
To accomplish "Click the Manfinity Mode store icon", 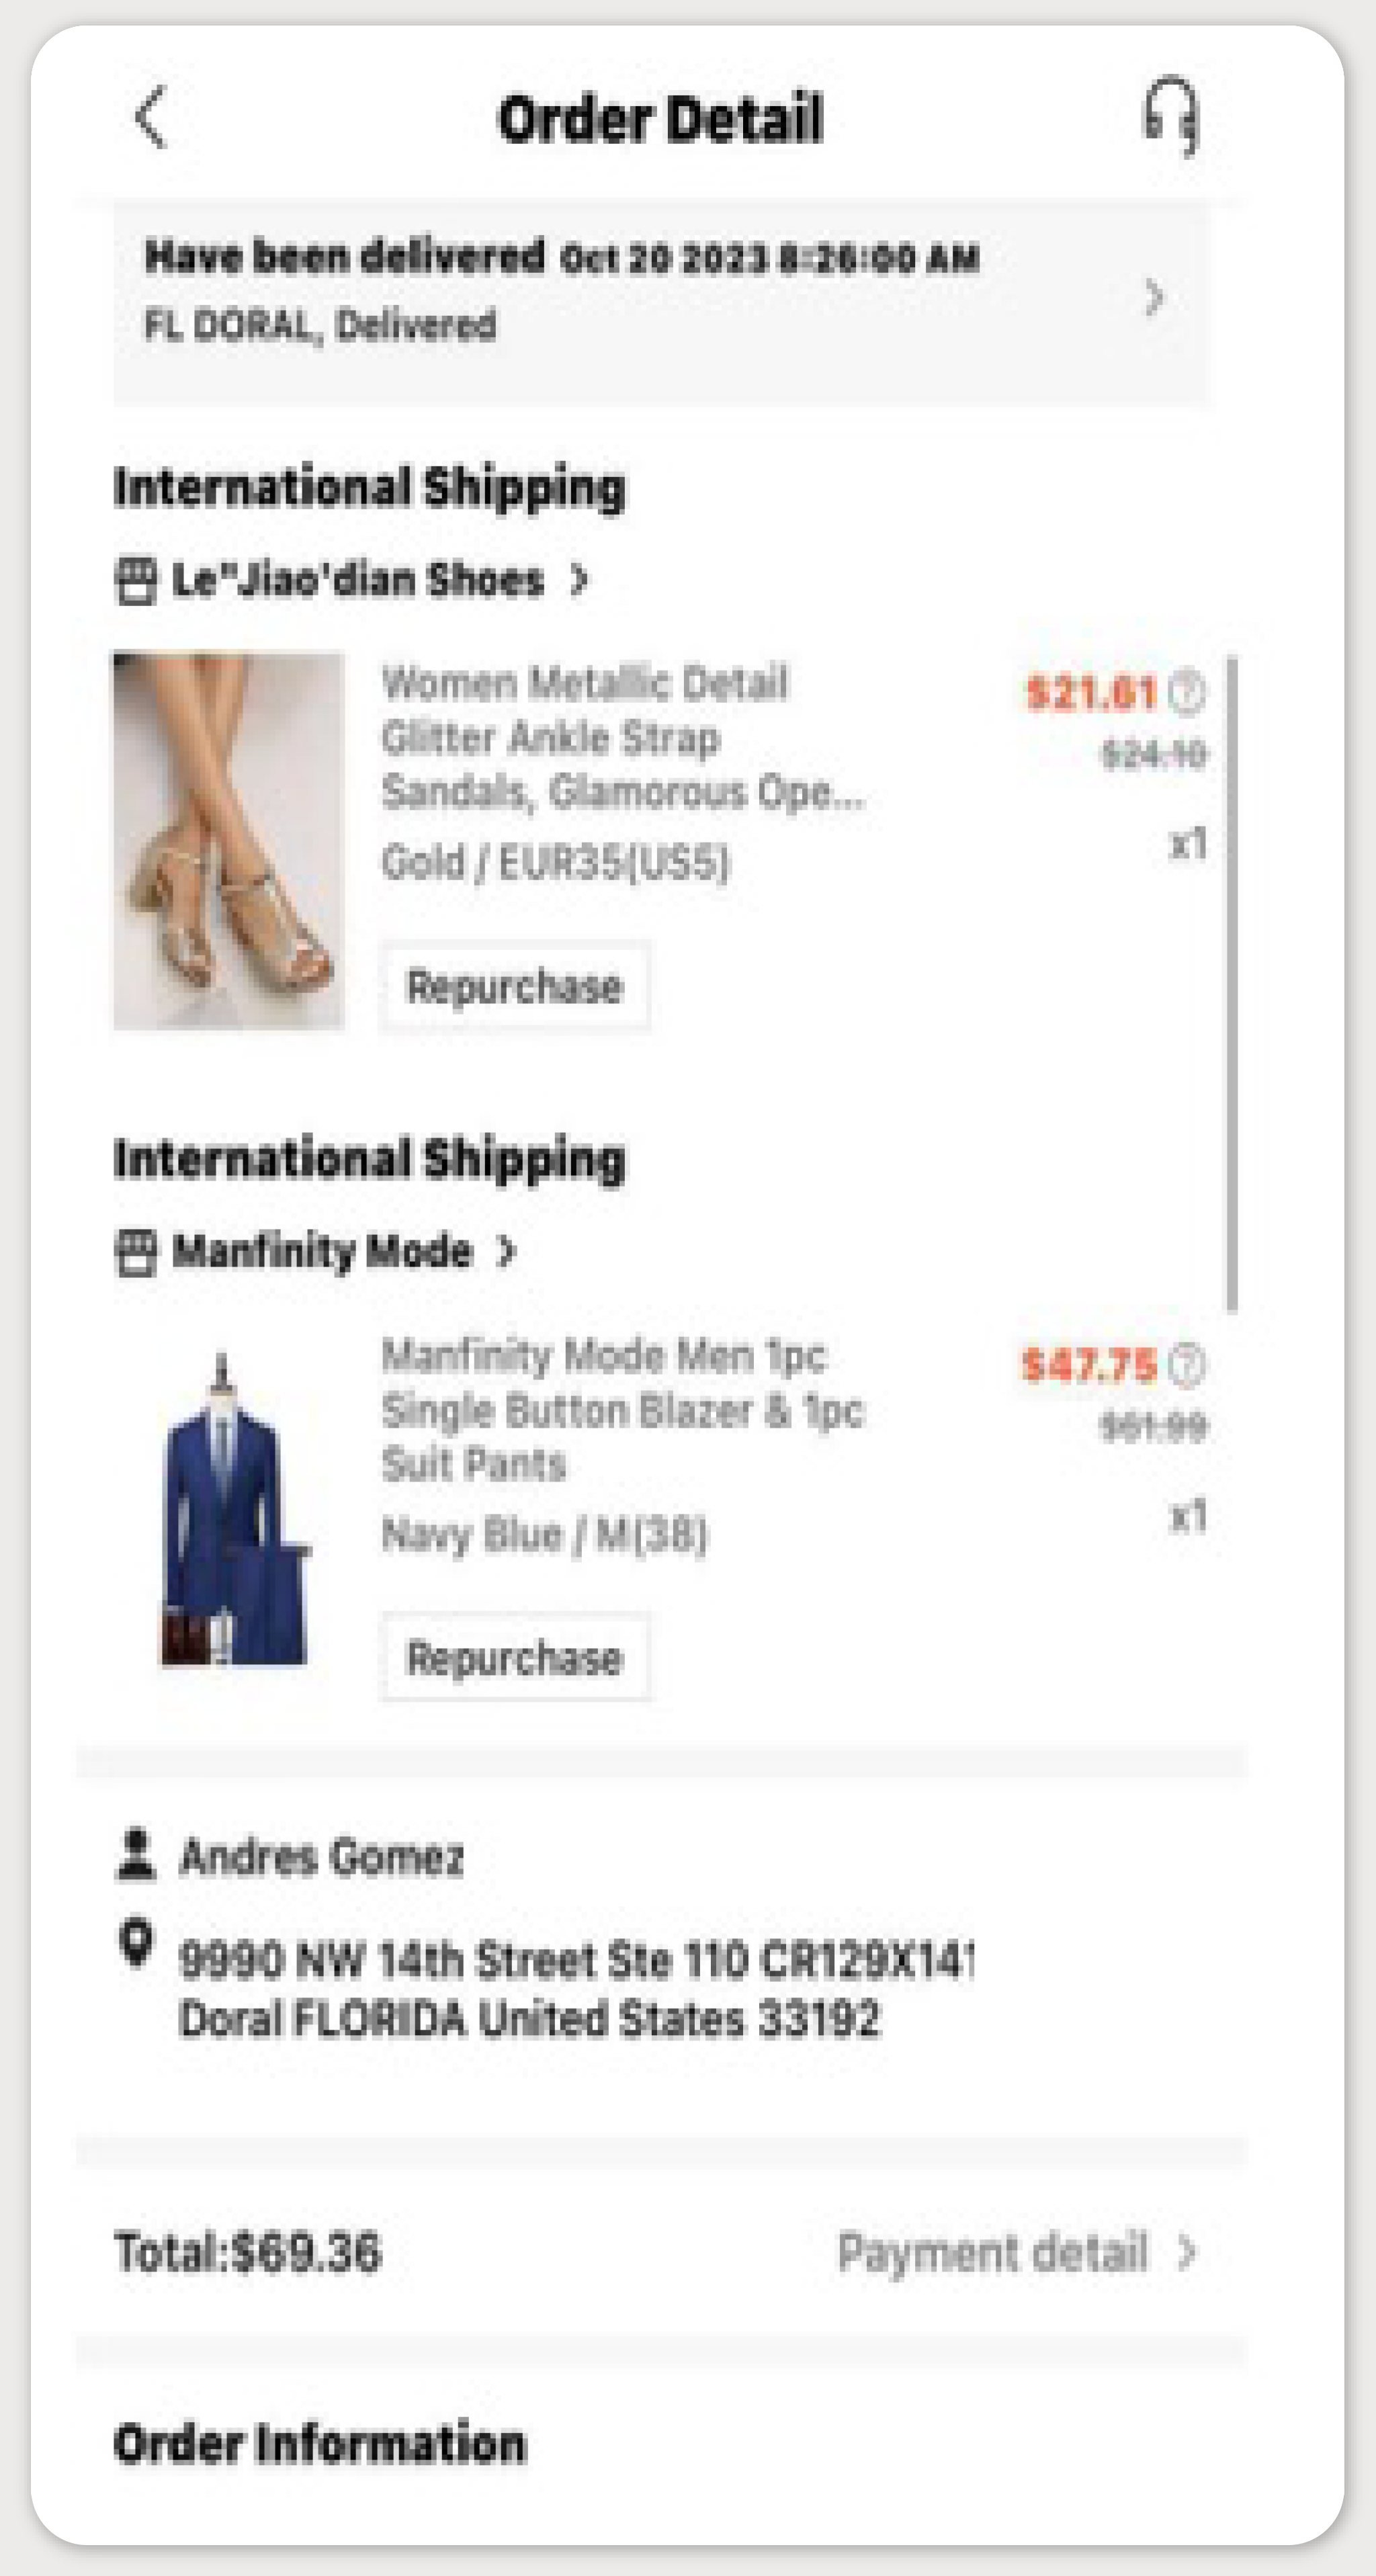I will (136, 1253).
